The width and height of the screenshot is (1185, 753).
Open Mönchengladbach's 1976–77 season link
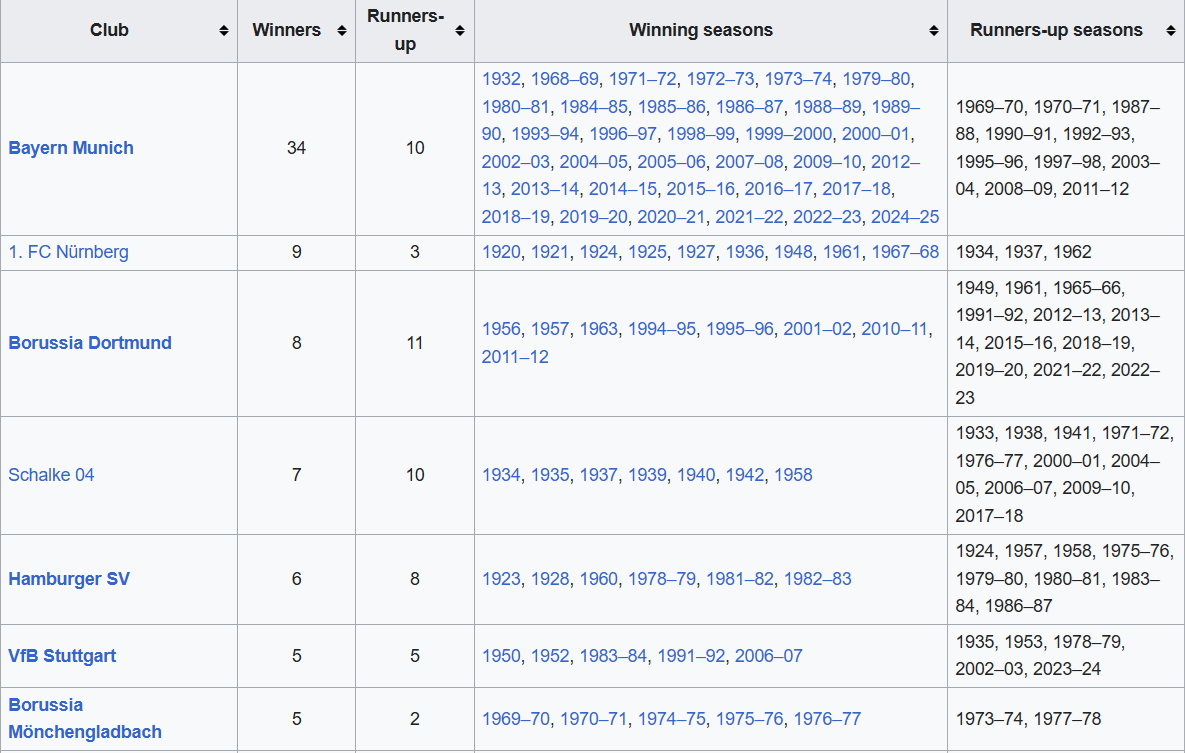[x=827, y=718]
